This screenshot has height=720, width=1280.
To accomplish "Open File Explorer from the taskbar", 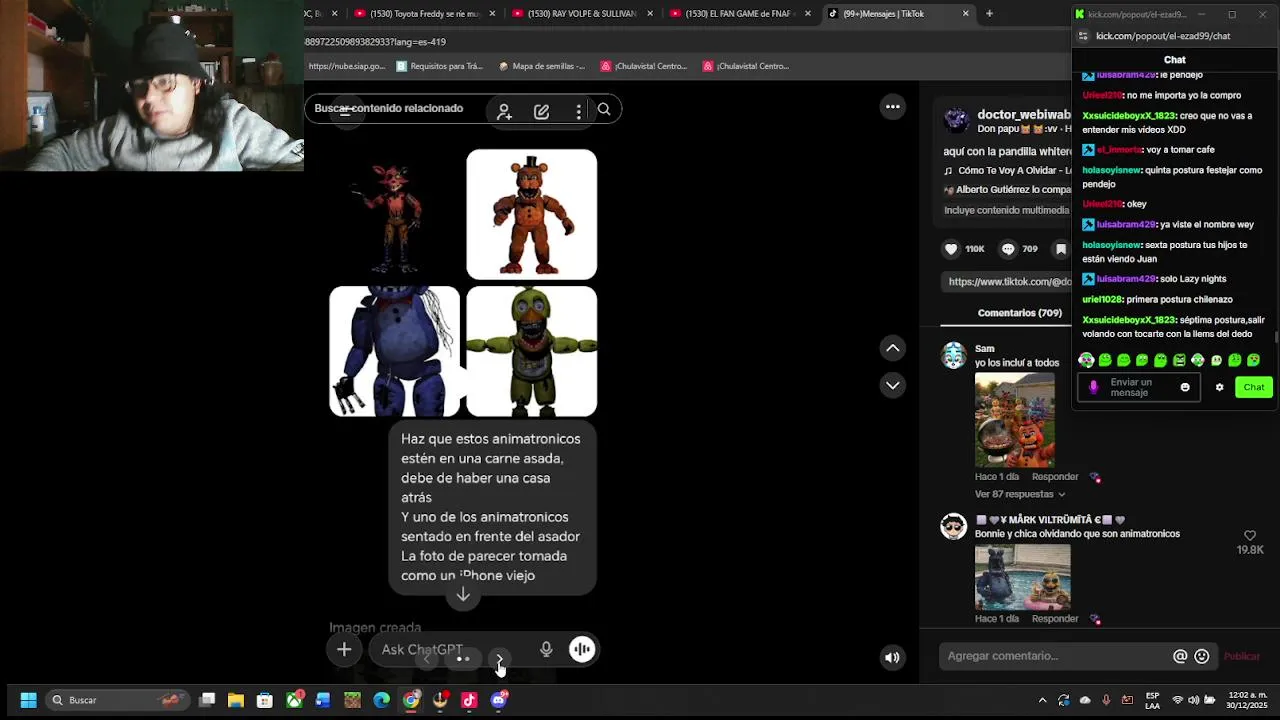I will click(x=236, y=700).
